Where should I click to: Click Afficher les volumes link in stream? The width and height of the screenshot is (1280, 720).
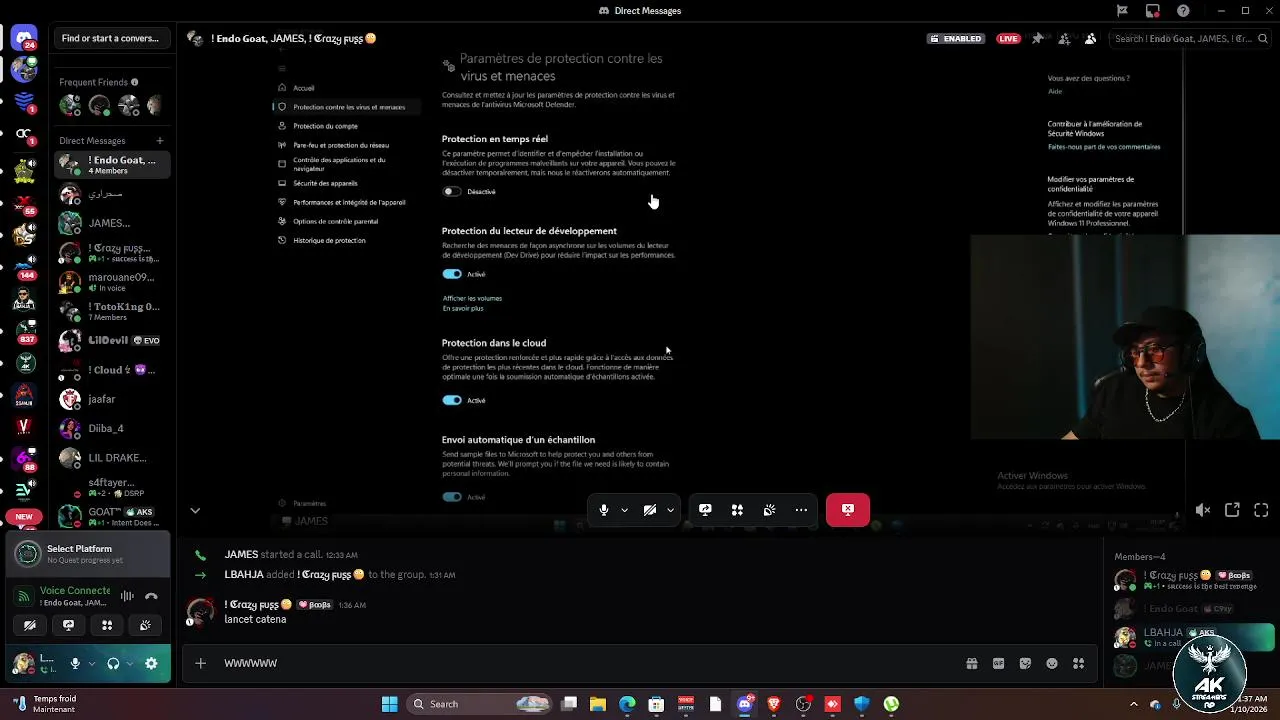tap(472, 298)
